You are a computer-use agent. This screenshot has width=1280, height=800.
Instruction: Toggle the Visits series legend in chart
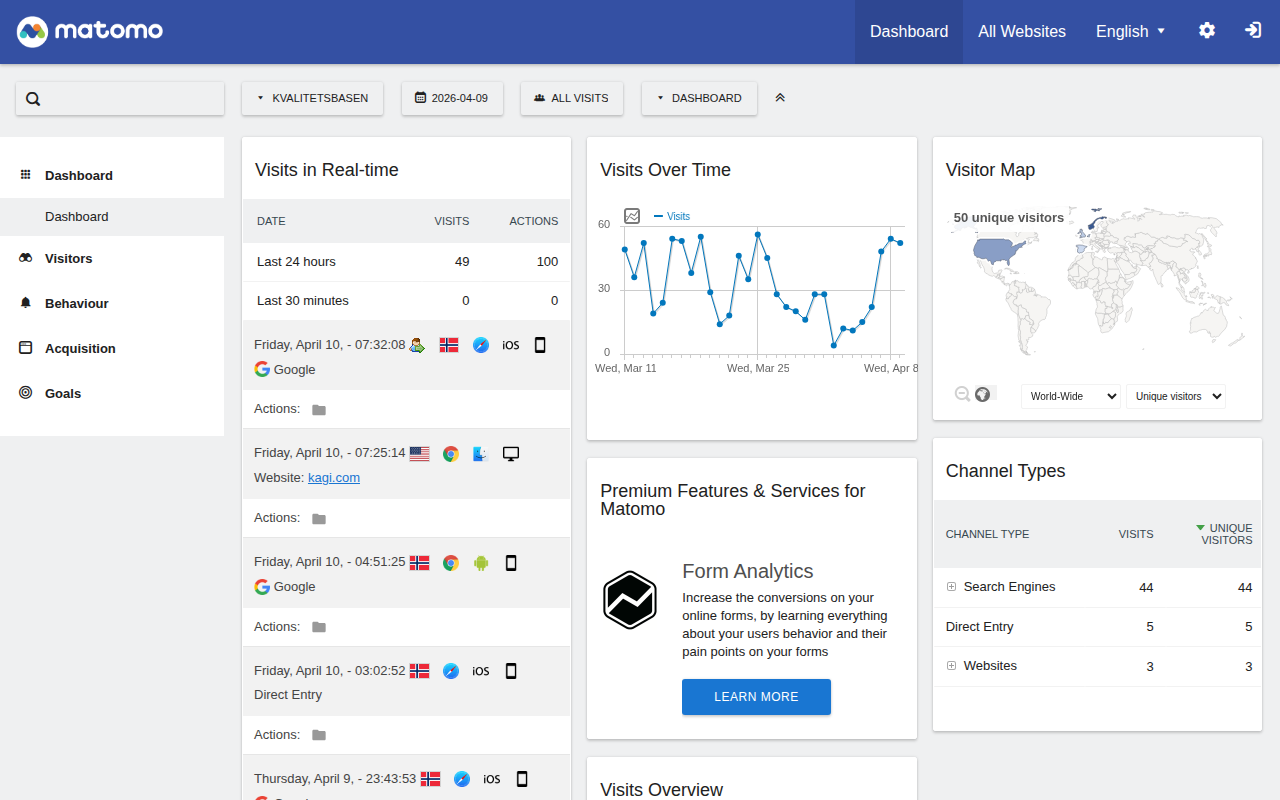coord(672,216)
